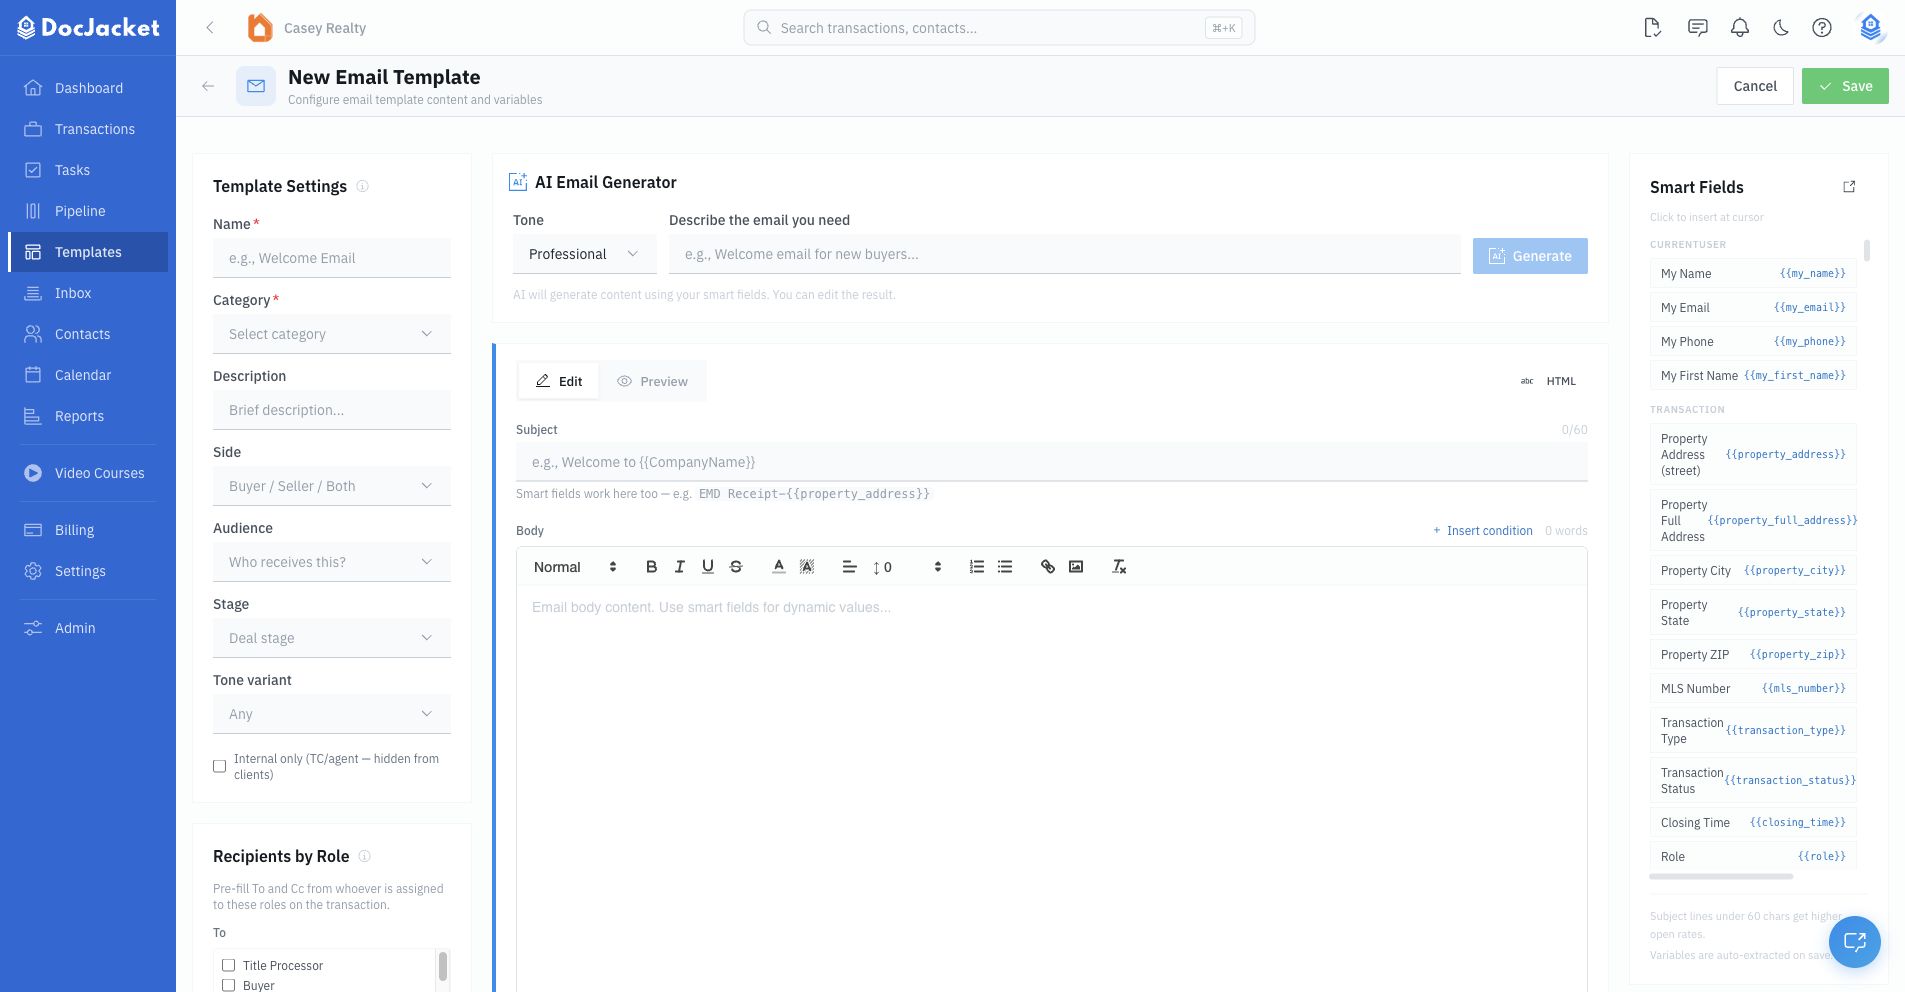Enable the Internal only checkbox
Viewport: 1905px width, 992px height.
pyautogui.click(x=219, y=766)
